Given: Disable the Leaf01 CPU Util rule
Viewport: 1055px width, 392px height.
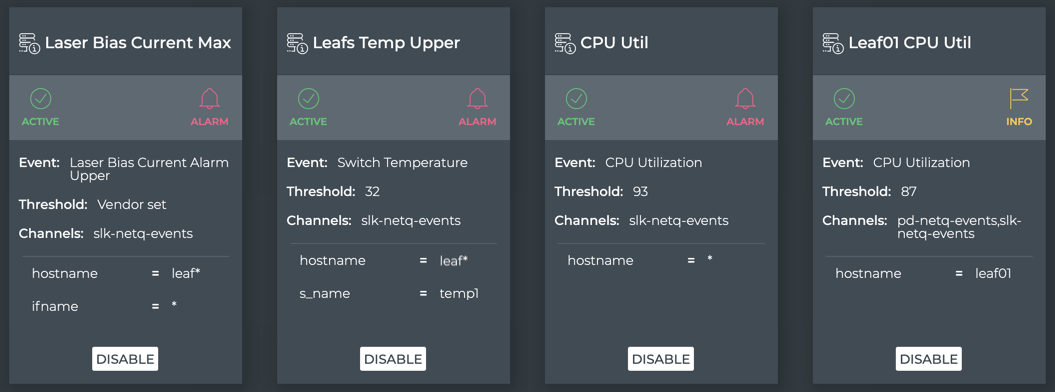Looking at the screenshot, I should pyautogui.click(x=929, y=359).
